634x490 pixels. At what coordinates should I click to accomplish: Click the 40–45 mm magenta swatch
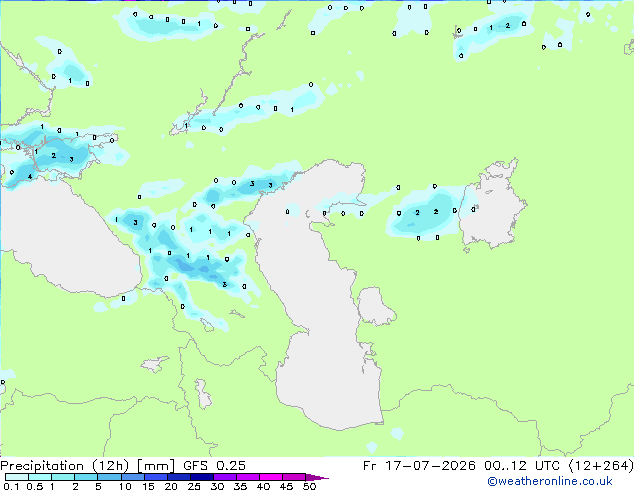[x=271, y=477]
